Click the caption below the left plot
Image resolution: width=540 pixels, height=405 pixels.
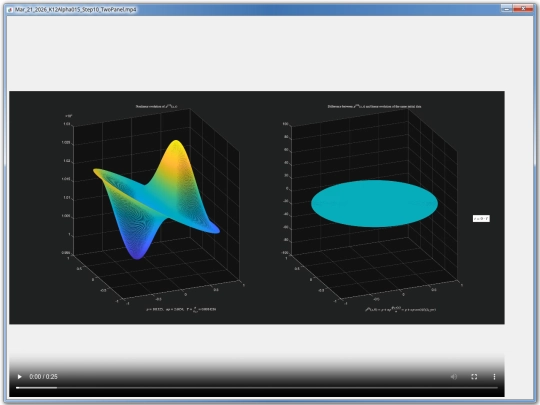pyautogui.click(x=181, y=309)
